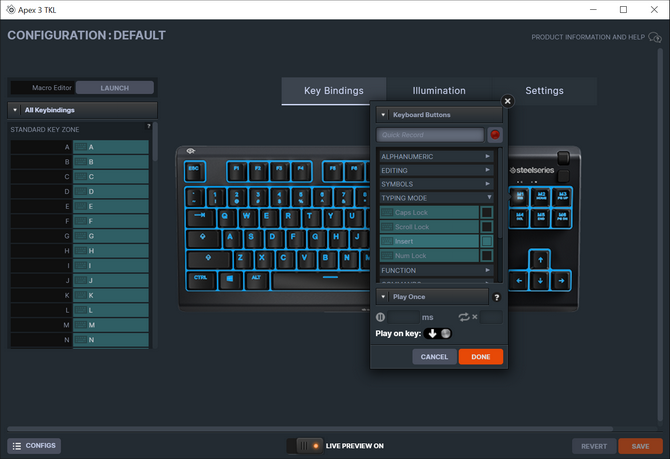Image resolution: width=670 pixels, height=459 pixels.
Task: Choose play on key press down arrow
Action: 432,333
